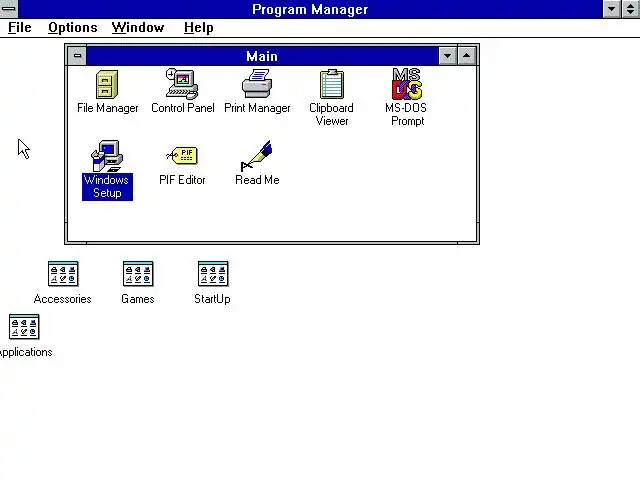Open the Help menu
This screenshot has width=640, height=480.
(x=198, y=28)
